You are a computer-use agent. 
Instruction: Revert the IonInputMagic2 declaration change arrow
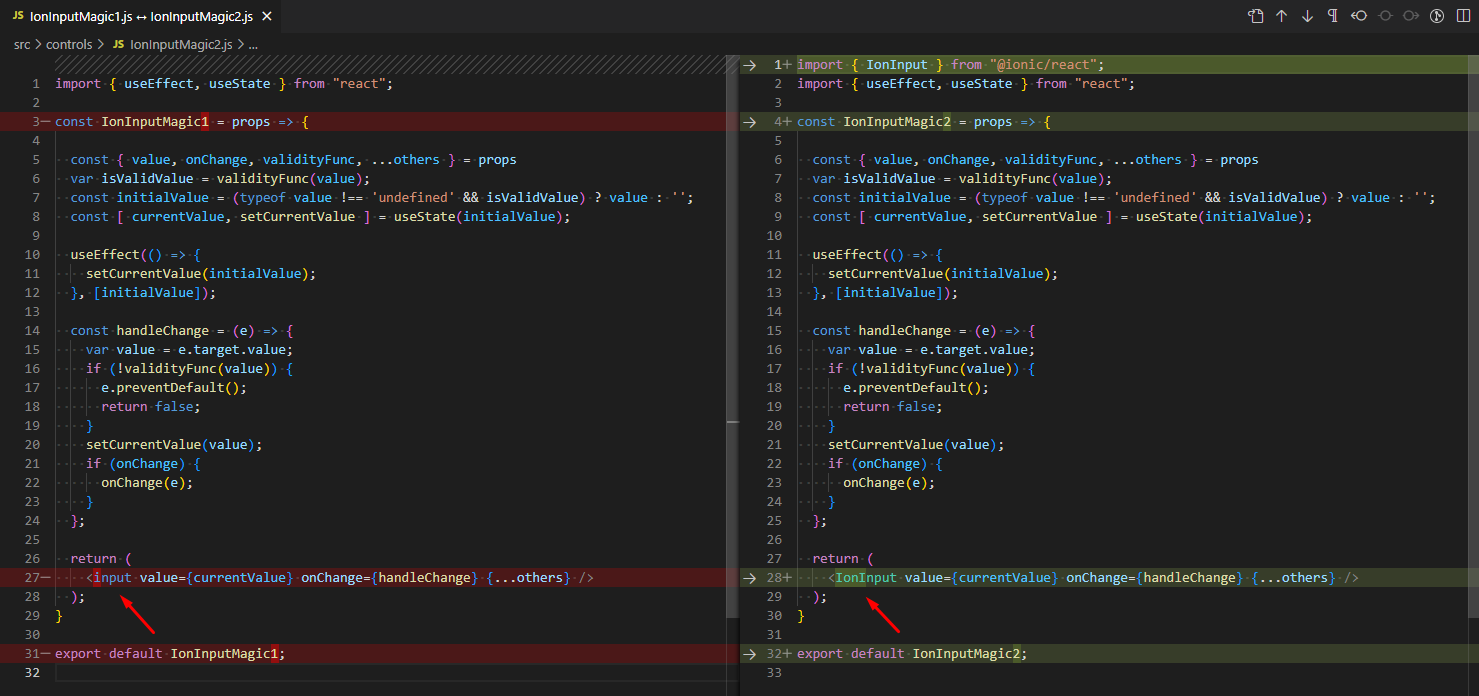click(x=749, y=122)
